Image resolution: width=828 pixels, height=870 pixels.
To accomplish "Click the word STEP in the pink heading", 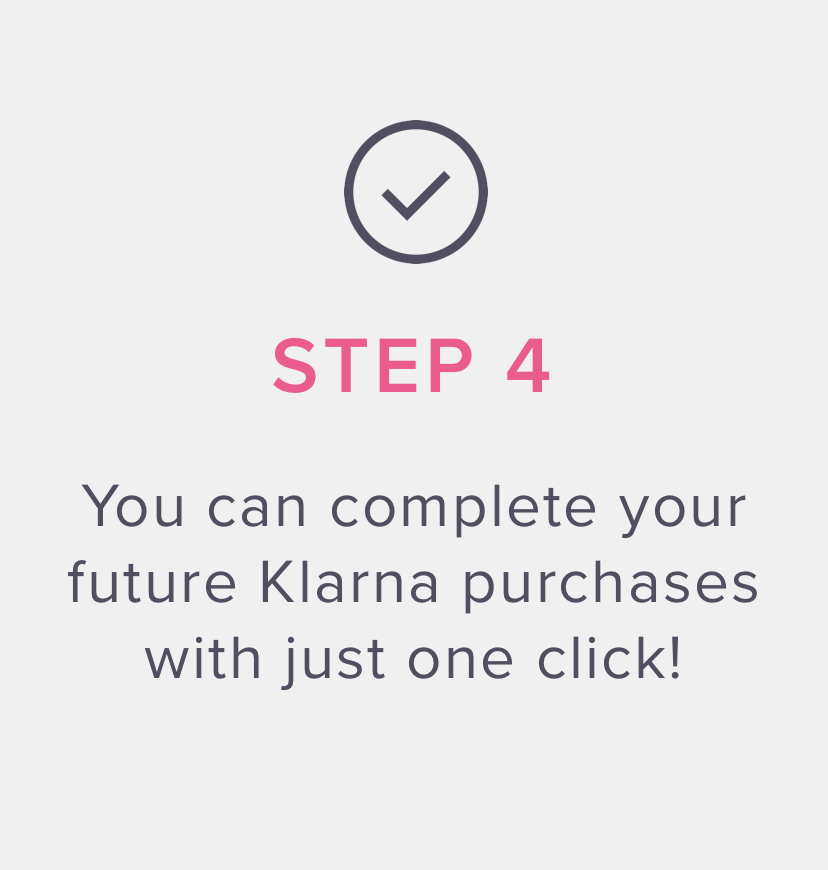I will (373, 366).
